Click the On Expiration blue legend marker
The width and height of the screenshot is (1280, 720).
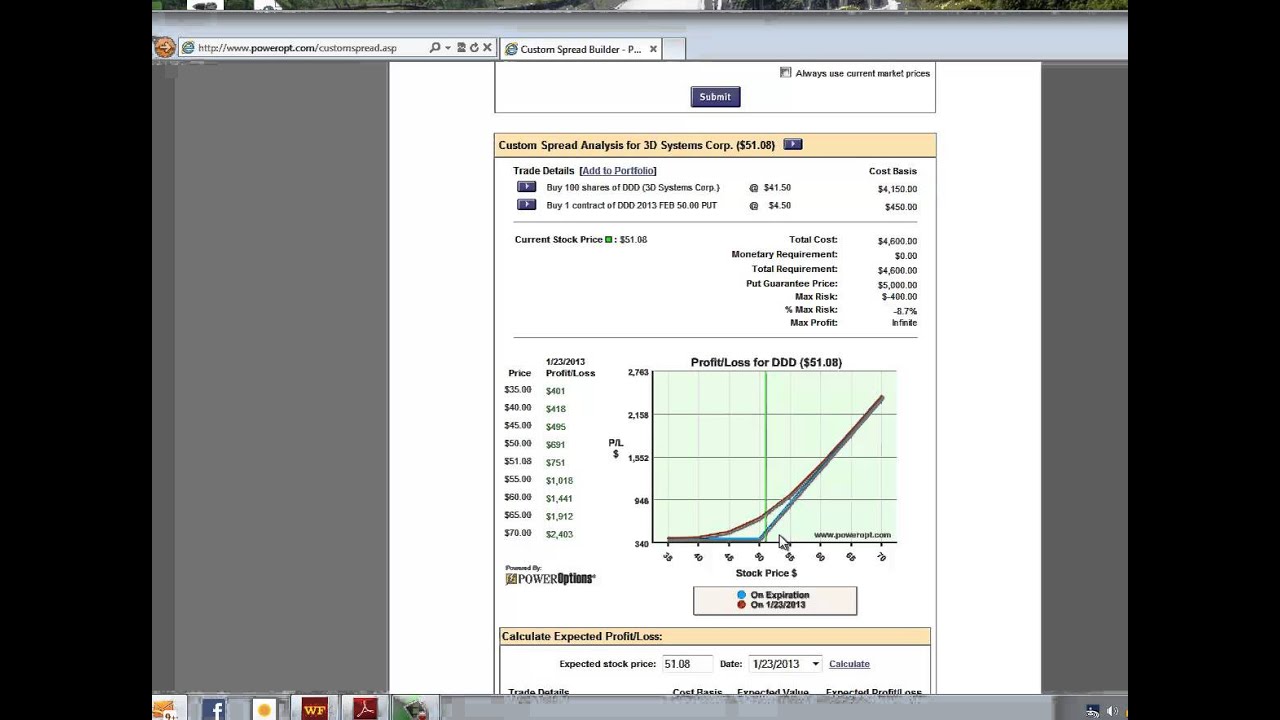click(741, 595)
